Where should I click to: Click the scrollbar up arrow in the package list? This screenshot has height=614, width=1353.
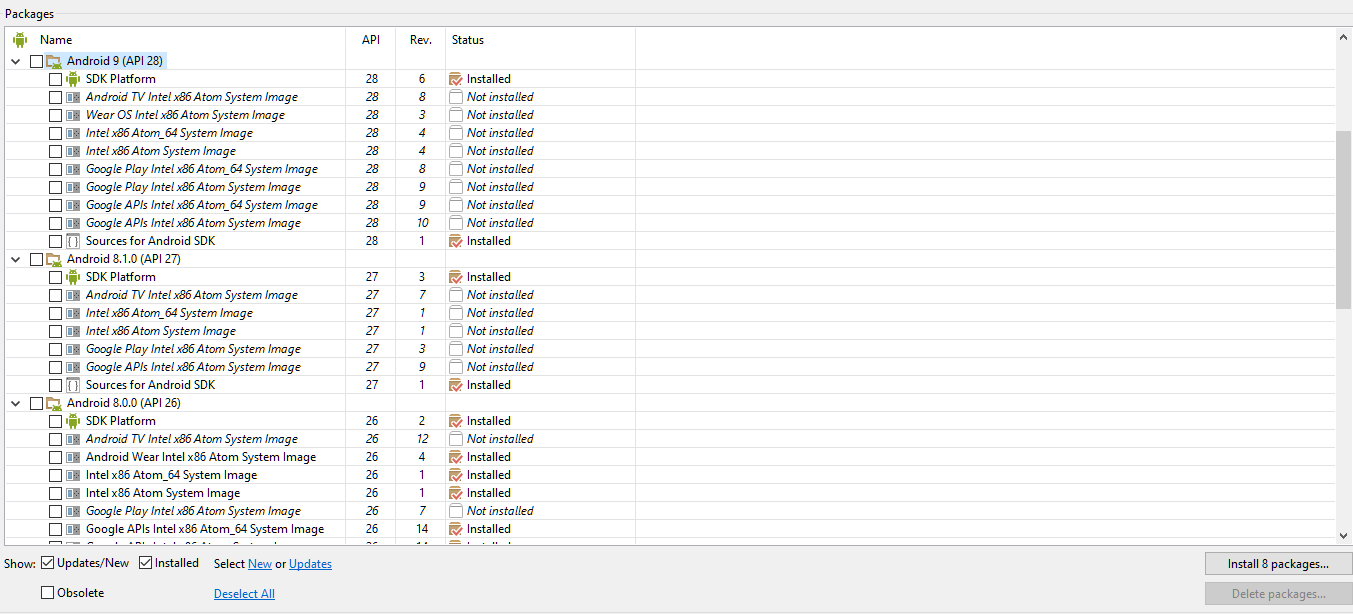click(x=1343, y=36)
